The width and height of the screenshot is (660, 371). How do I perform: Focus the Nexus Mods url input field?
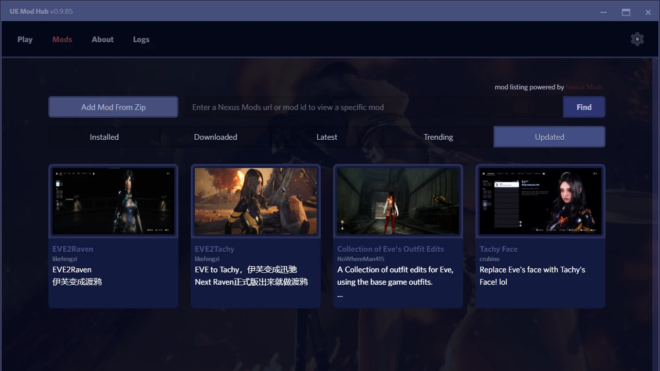373,107
